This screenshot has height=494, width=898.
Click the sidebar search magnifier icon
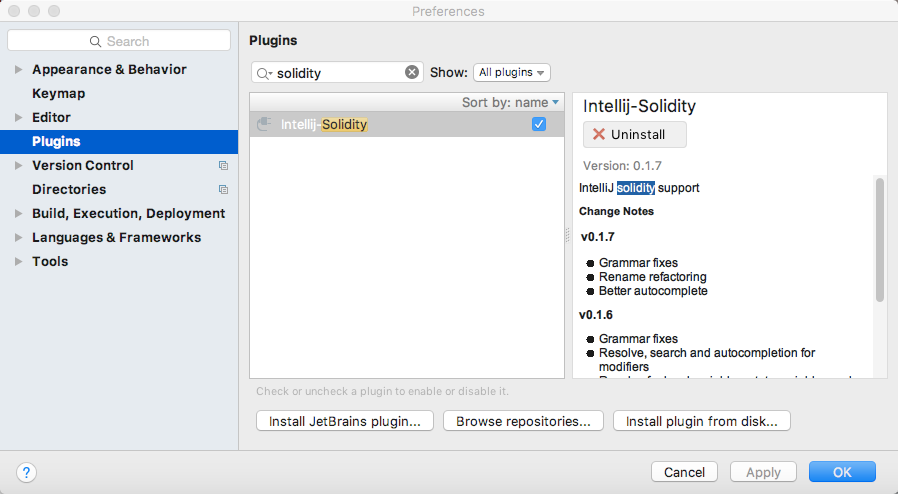click(x=95, y=41)
